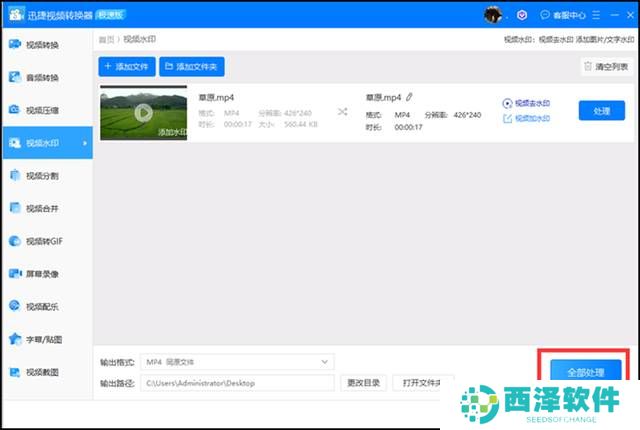Select 视频水印 sidebar item

[47, 143]
